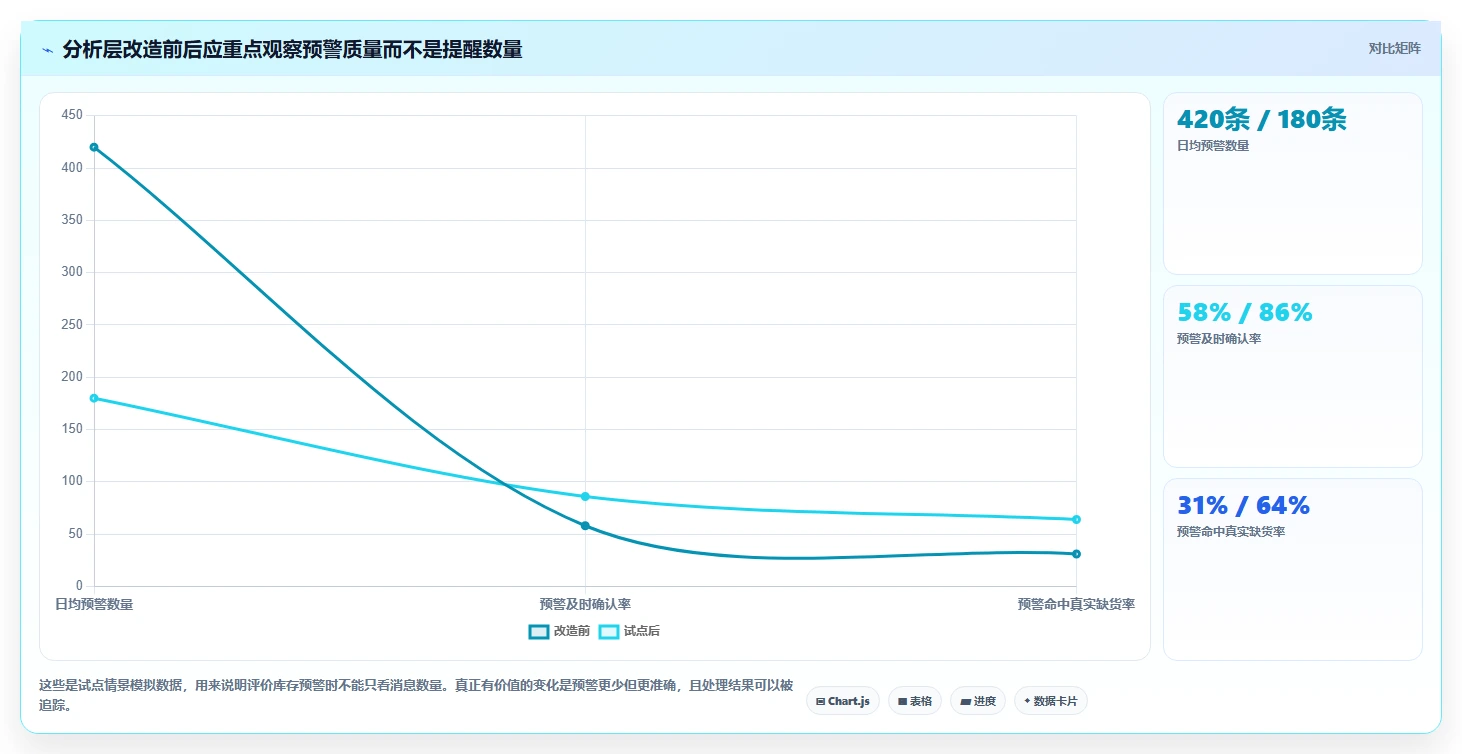
Task: Click the 表格 tag
Action: coord(914,701)
